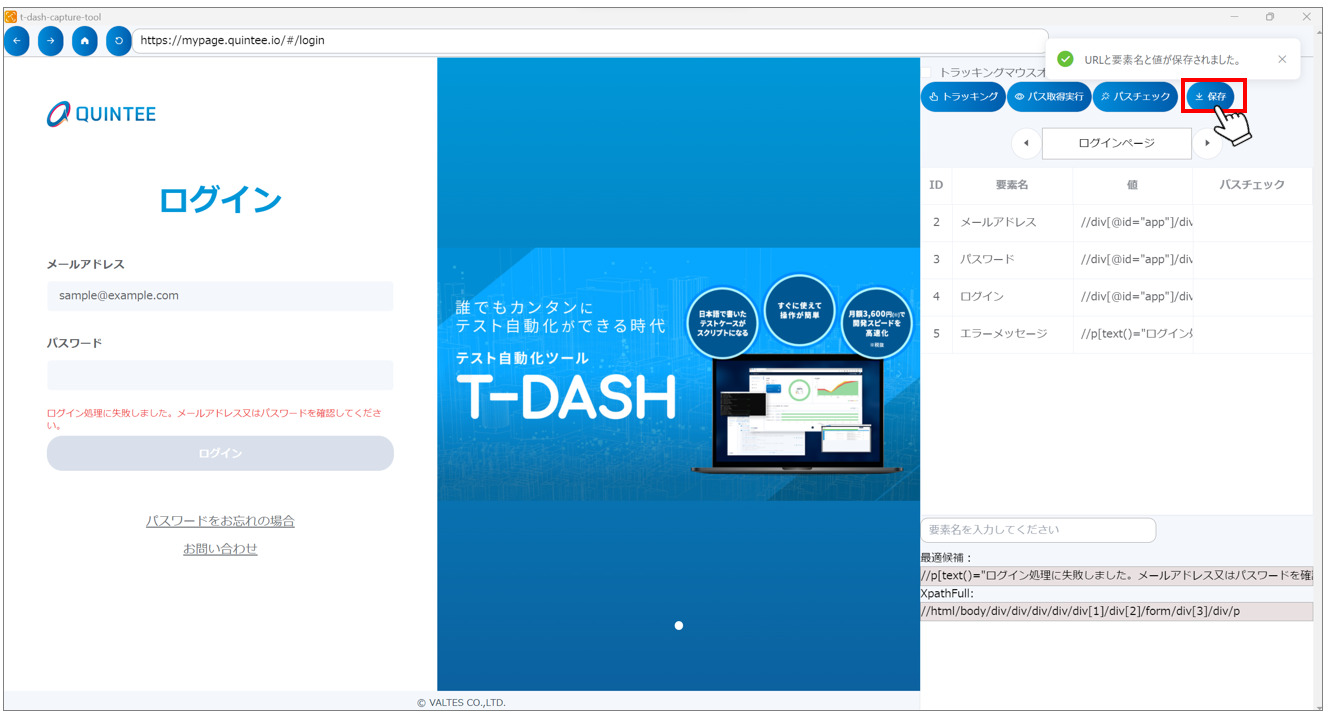Click the ログイン submit button
The image size is (1329, 714).
tap(220, 453)
